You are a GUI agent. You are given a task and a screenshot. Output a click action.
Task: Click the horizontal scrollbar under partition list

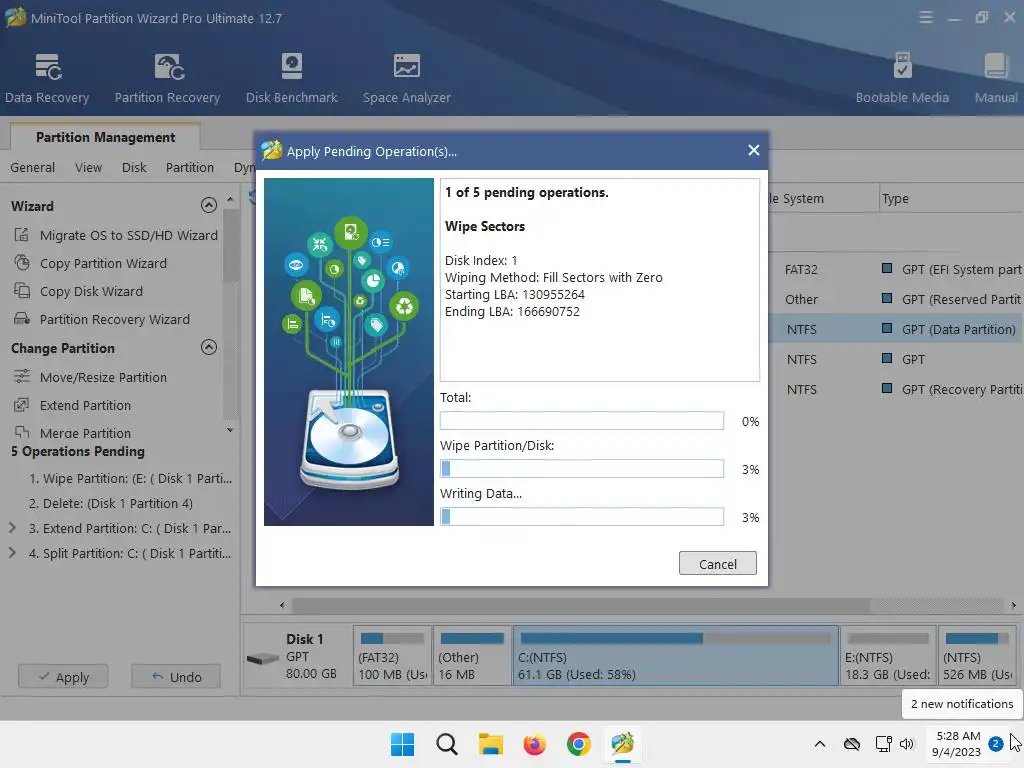(x=581, y=605)
